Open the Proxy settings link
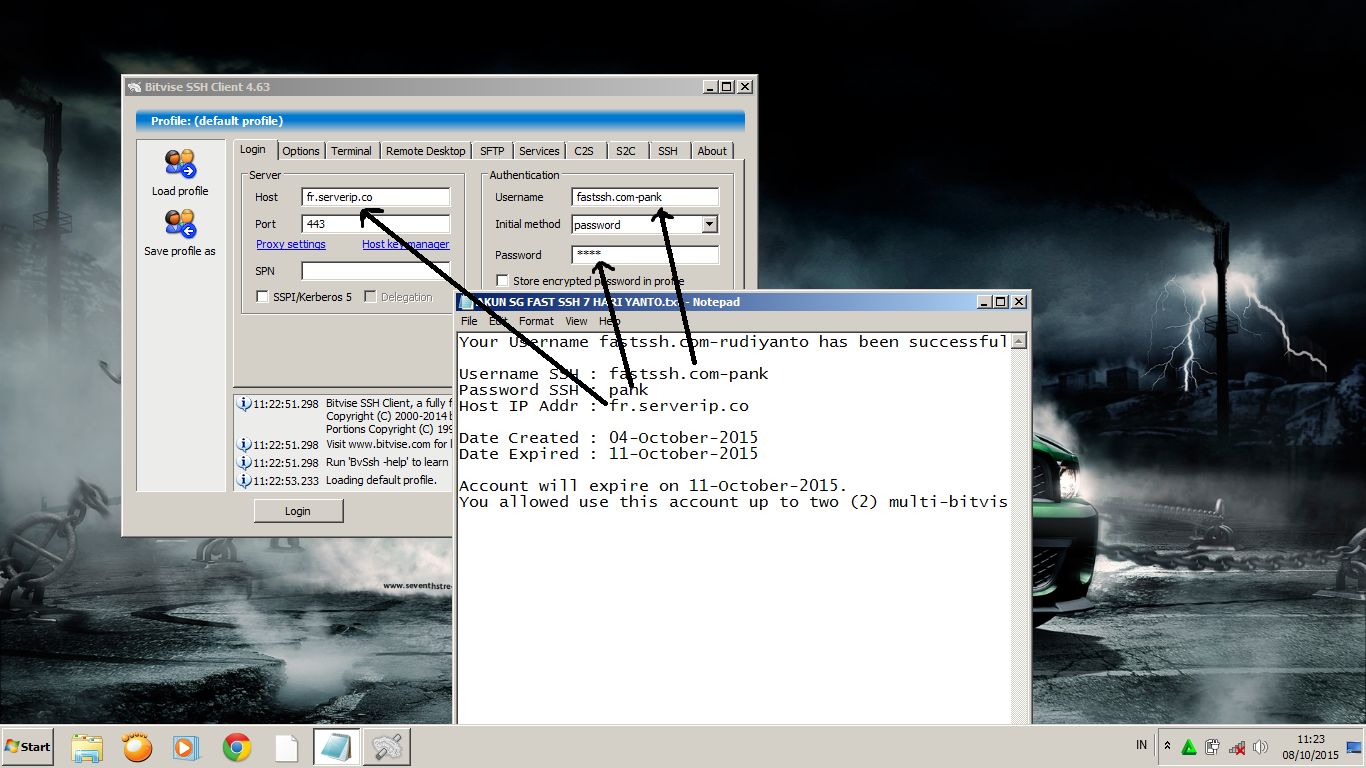Screen dimensions: 1366x768 [x=291, y=244]
